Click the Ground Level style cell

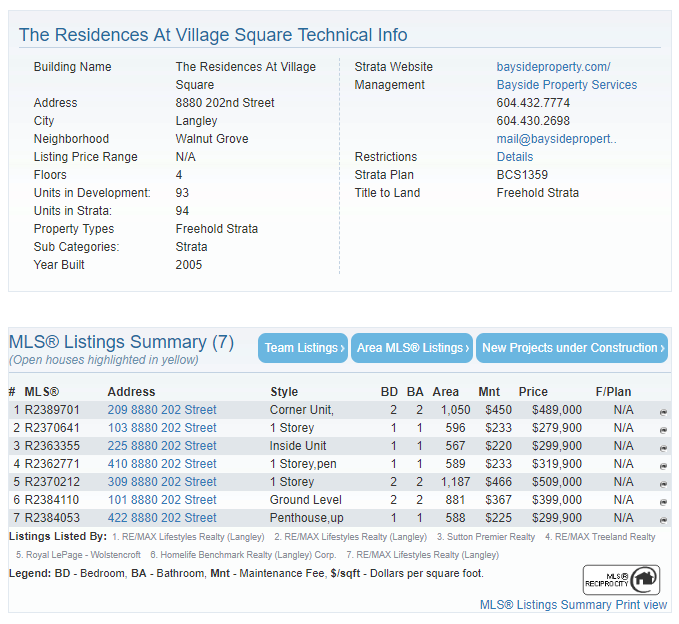pyautogui.click(x=306, y=500)
